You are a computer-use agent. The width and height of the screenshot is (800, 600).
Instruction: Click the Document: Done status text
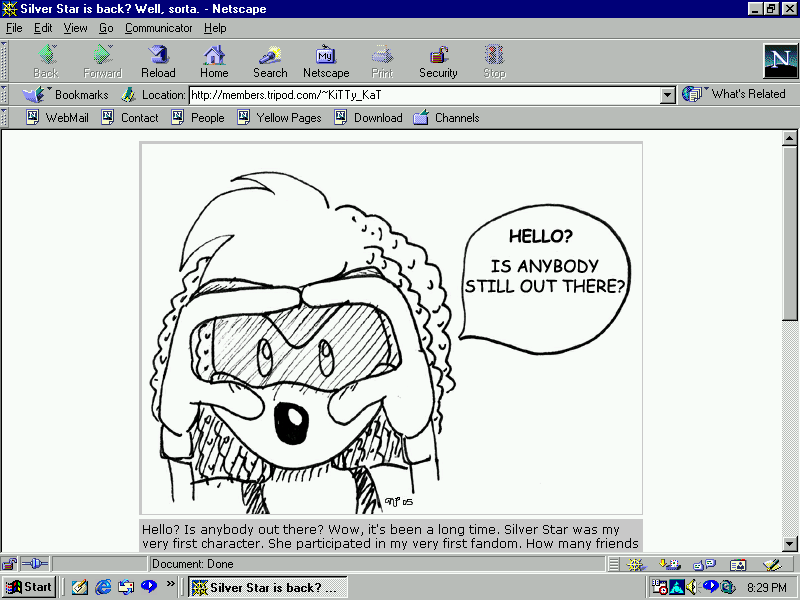pyautogui.click(x=192, y=564)
